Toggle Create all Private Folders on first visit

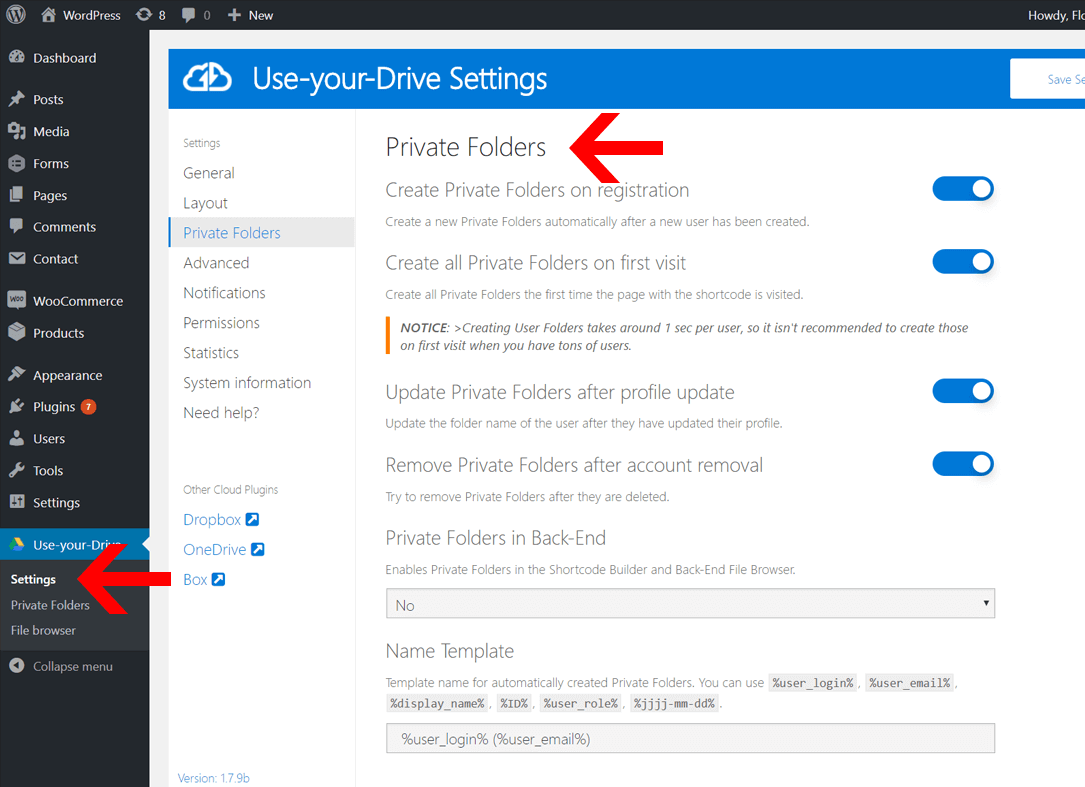point(963,262)
